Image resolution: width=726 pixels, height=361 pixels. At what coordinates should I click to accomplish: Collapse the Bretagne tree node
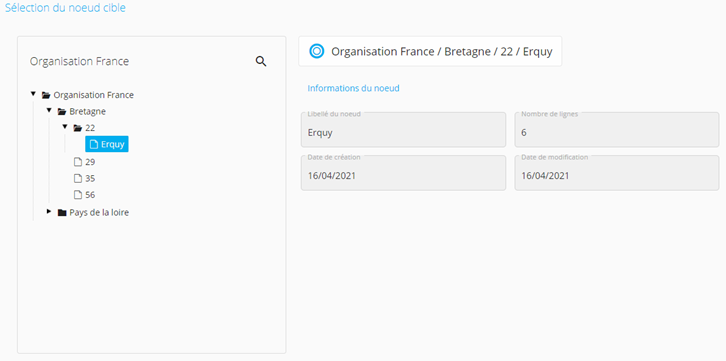[49, 111]
